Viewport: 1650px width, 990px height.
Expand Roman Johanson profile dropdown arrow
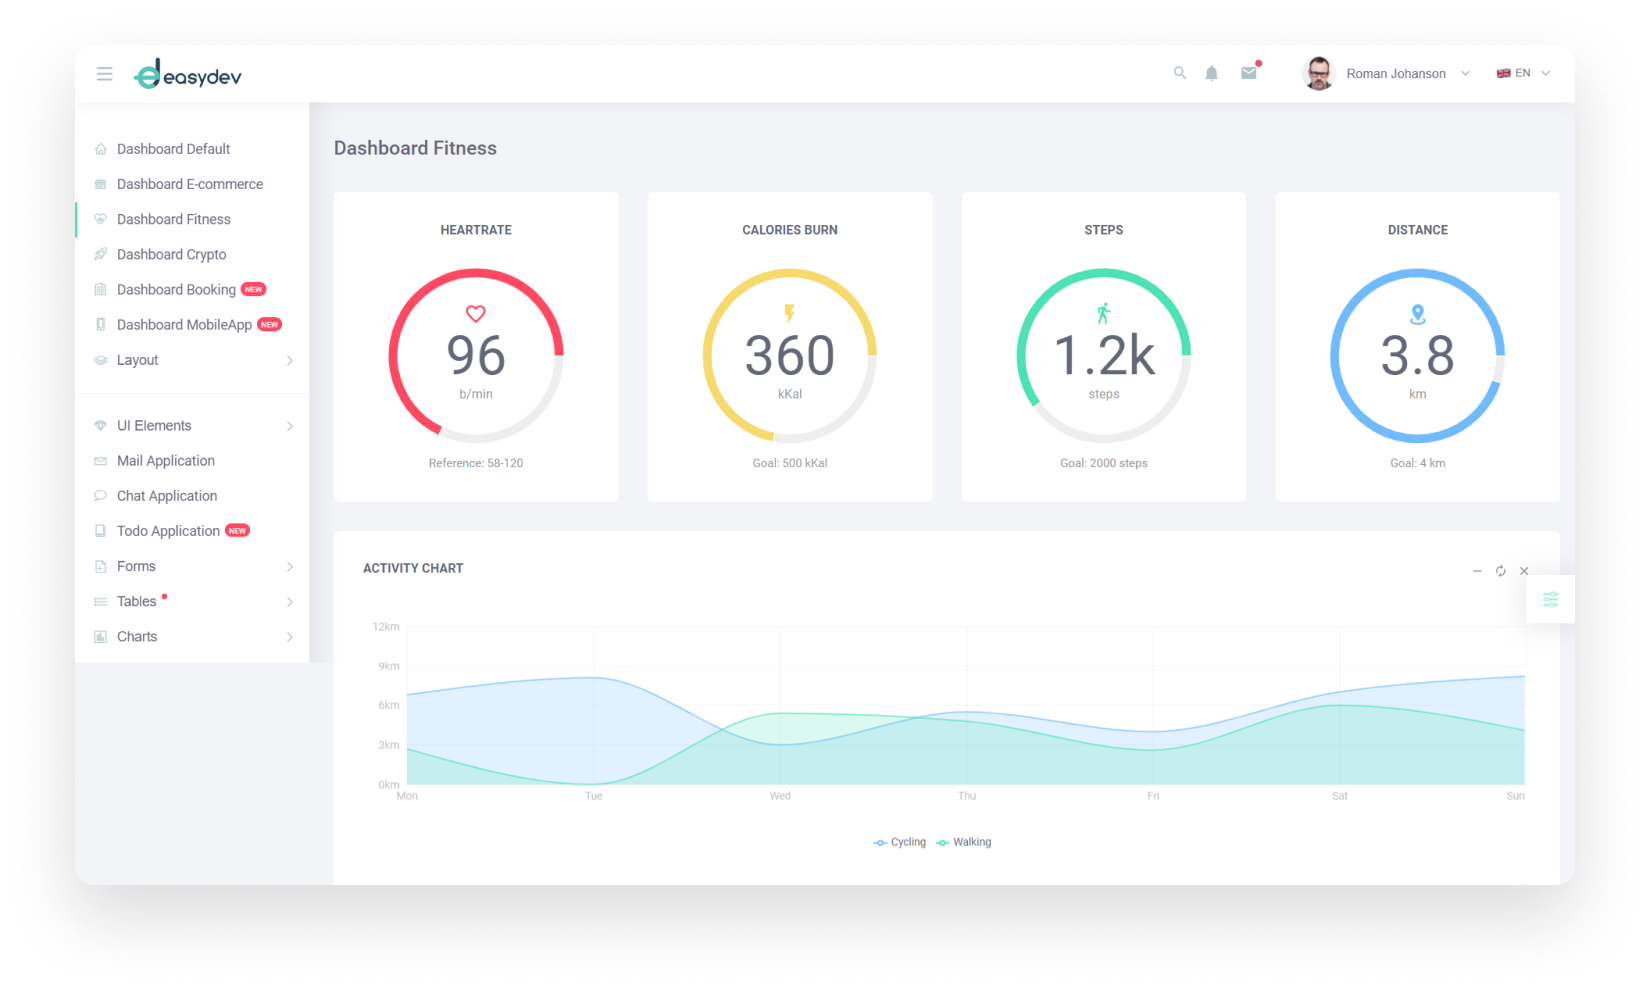click(1466, 73)
